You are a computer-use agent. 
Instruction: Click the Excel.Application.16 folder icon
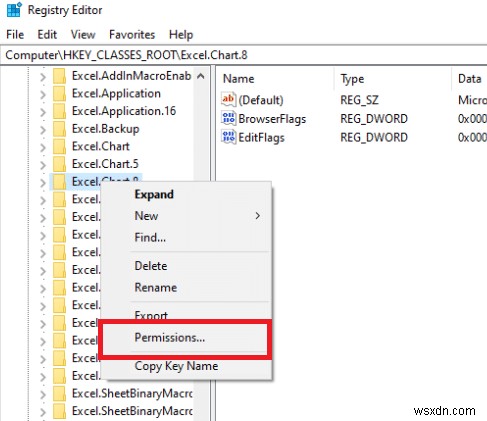click(x=60, y=111)
